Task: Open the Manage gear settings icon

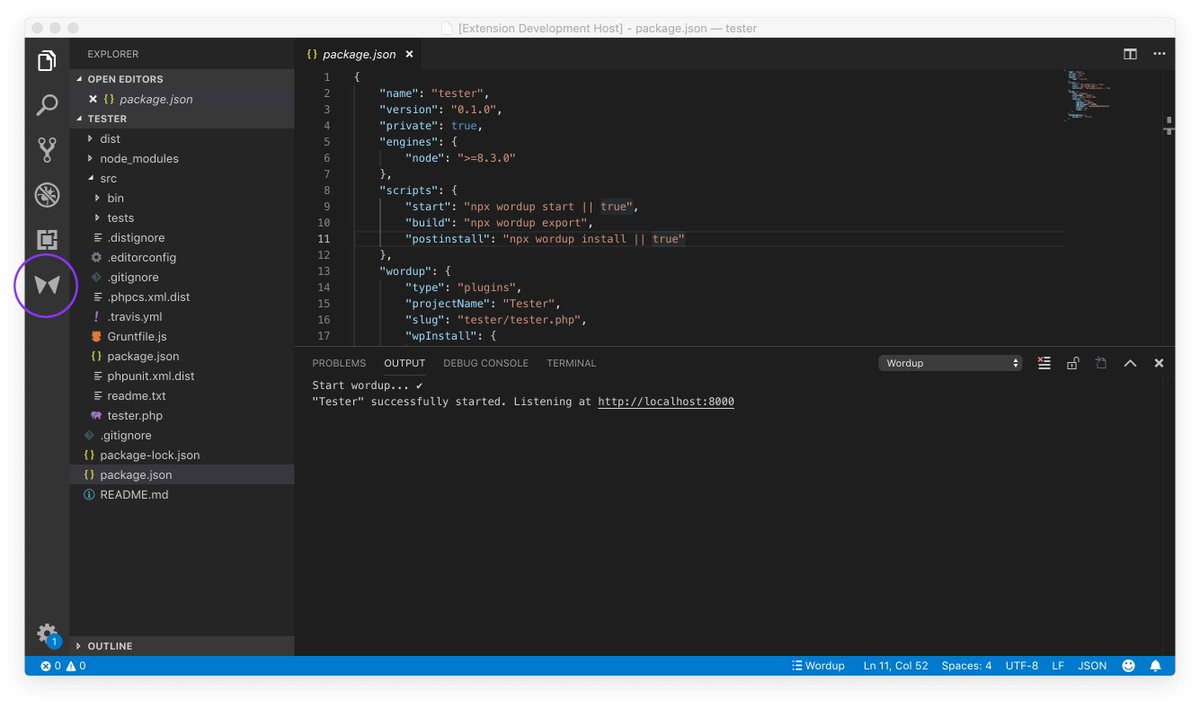Action: pyautogui.click(x=47, y=633)
